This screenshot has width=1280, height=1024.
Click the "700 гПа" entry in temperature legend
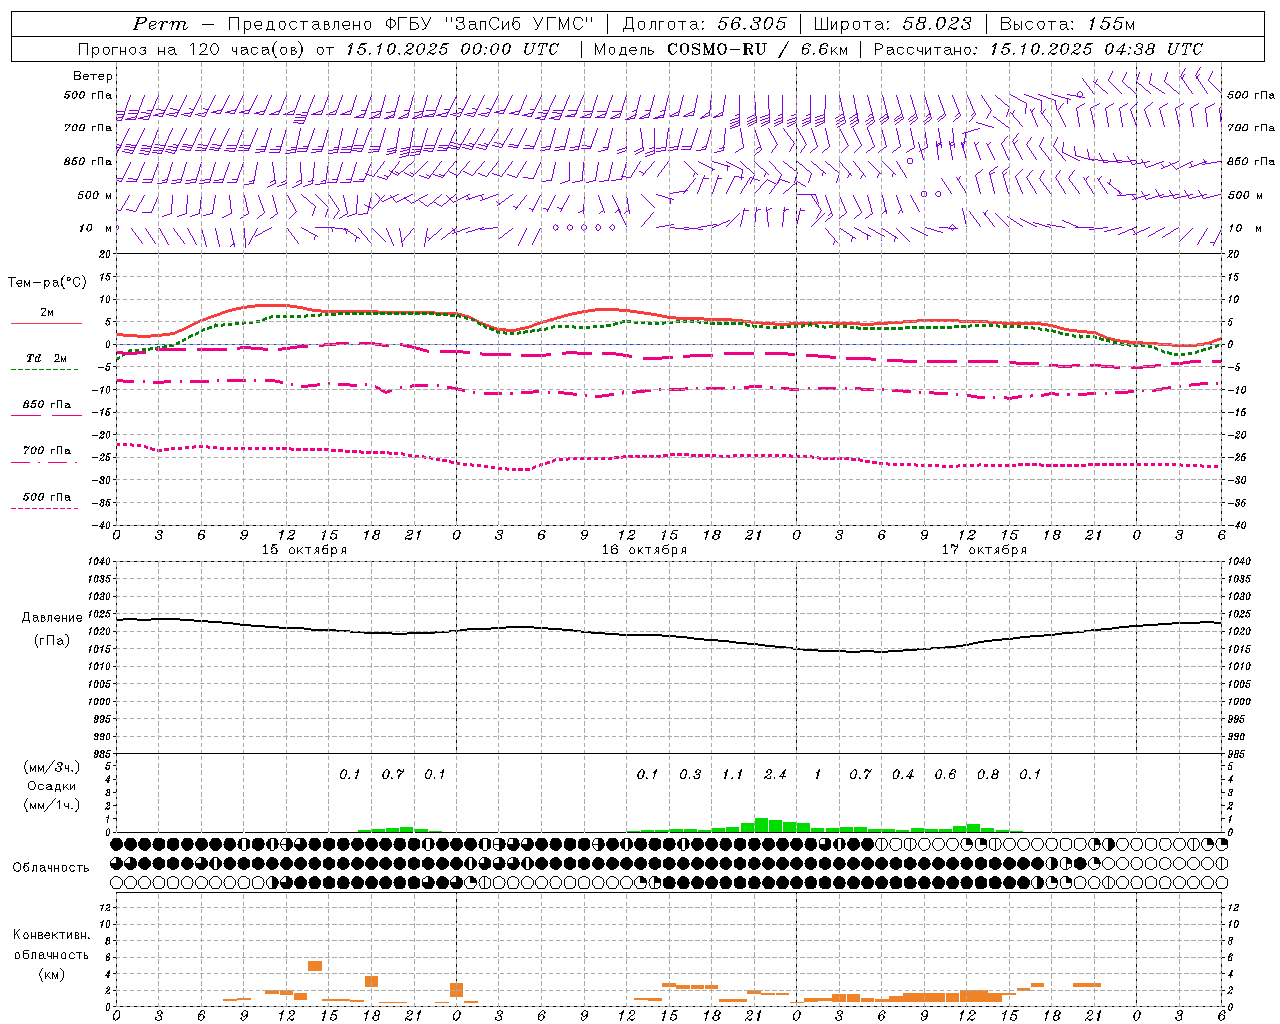tap(46, 451)
